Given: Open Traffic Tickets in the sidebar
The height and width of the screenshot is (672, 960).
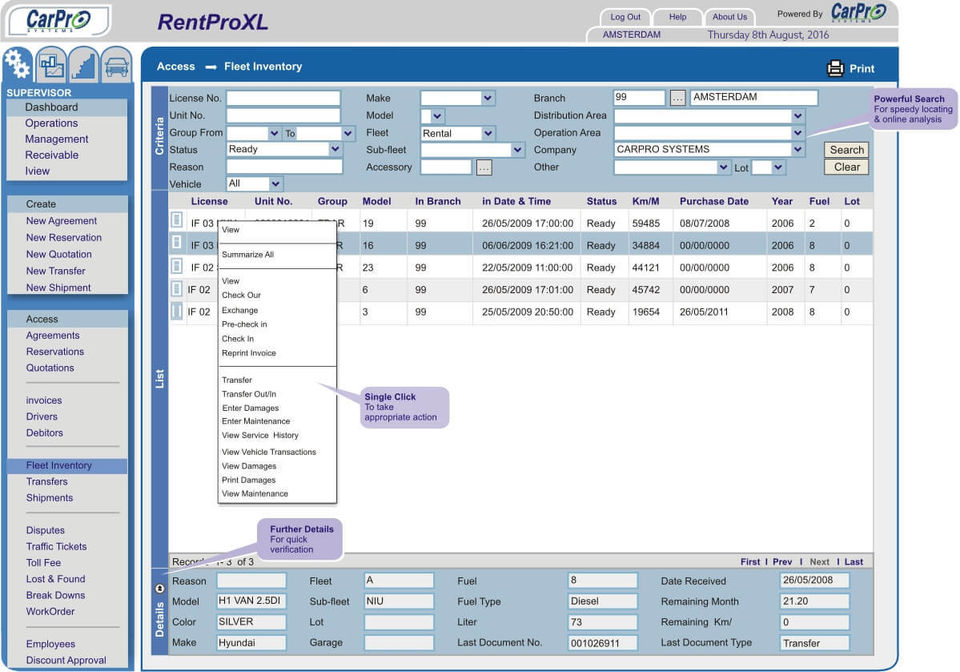Looking at the screenshot, I should pos(56,547).
